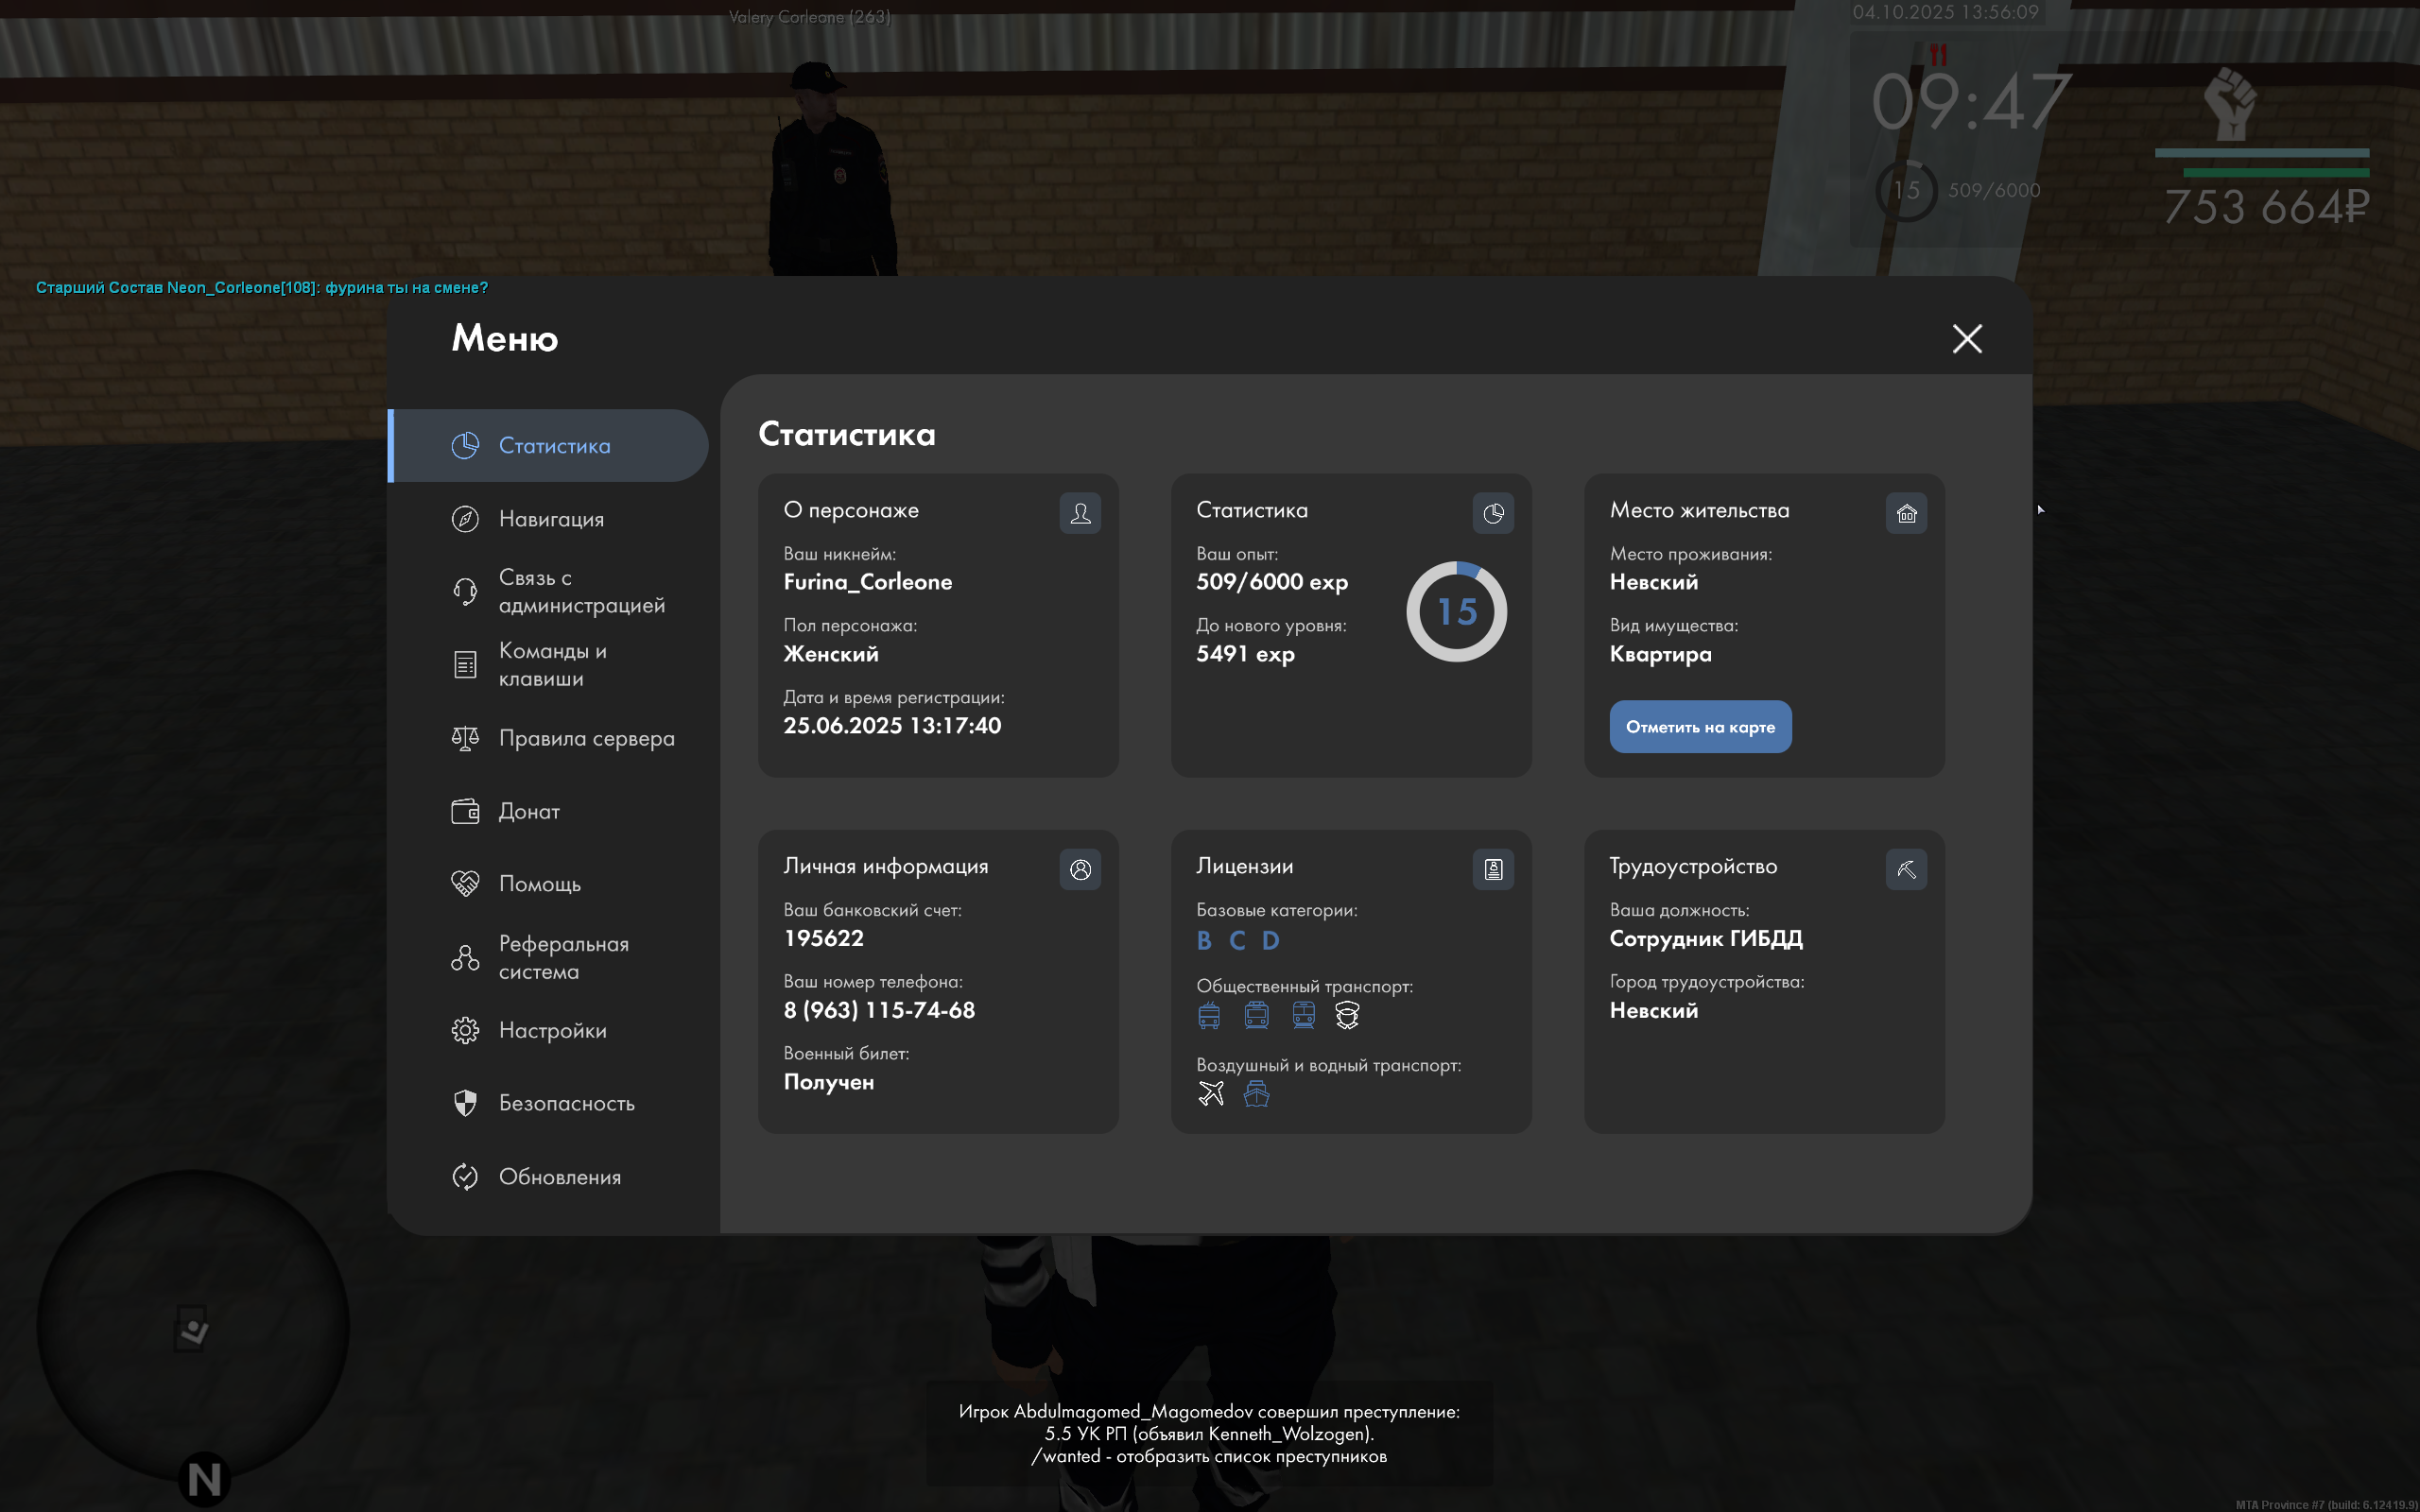
Task: Click the profile icon in О персонаже card
Action: coord(1080,513)
